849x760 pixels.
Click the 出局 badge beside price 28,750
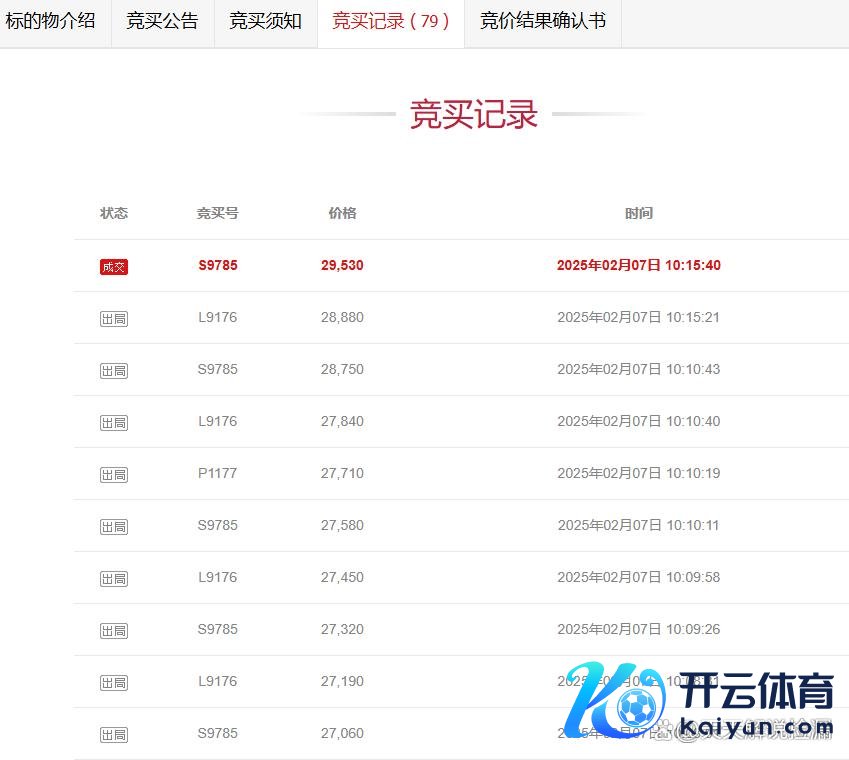[x=114, y=371]
